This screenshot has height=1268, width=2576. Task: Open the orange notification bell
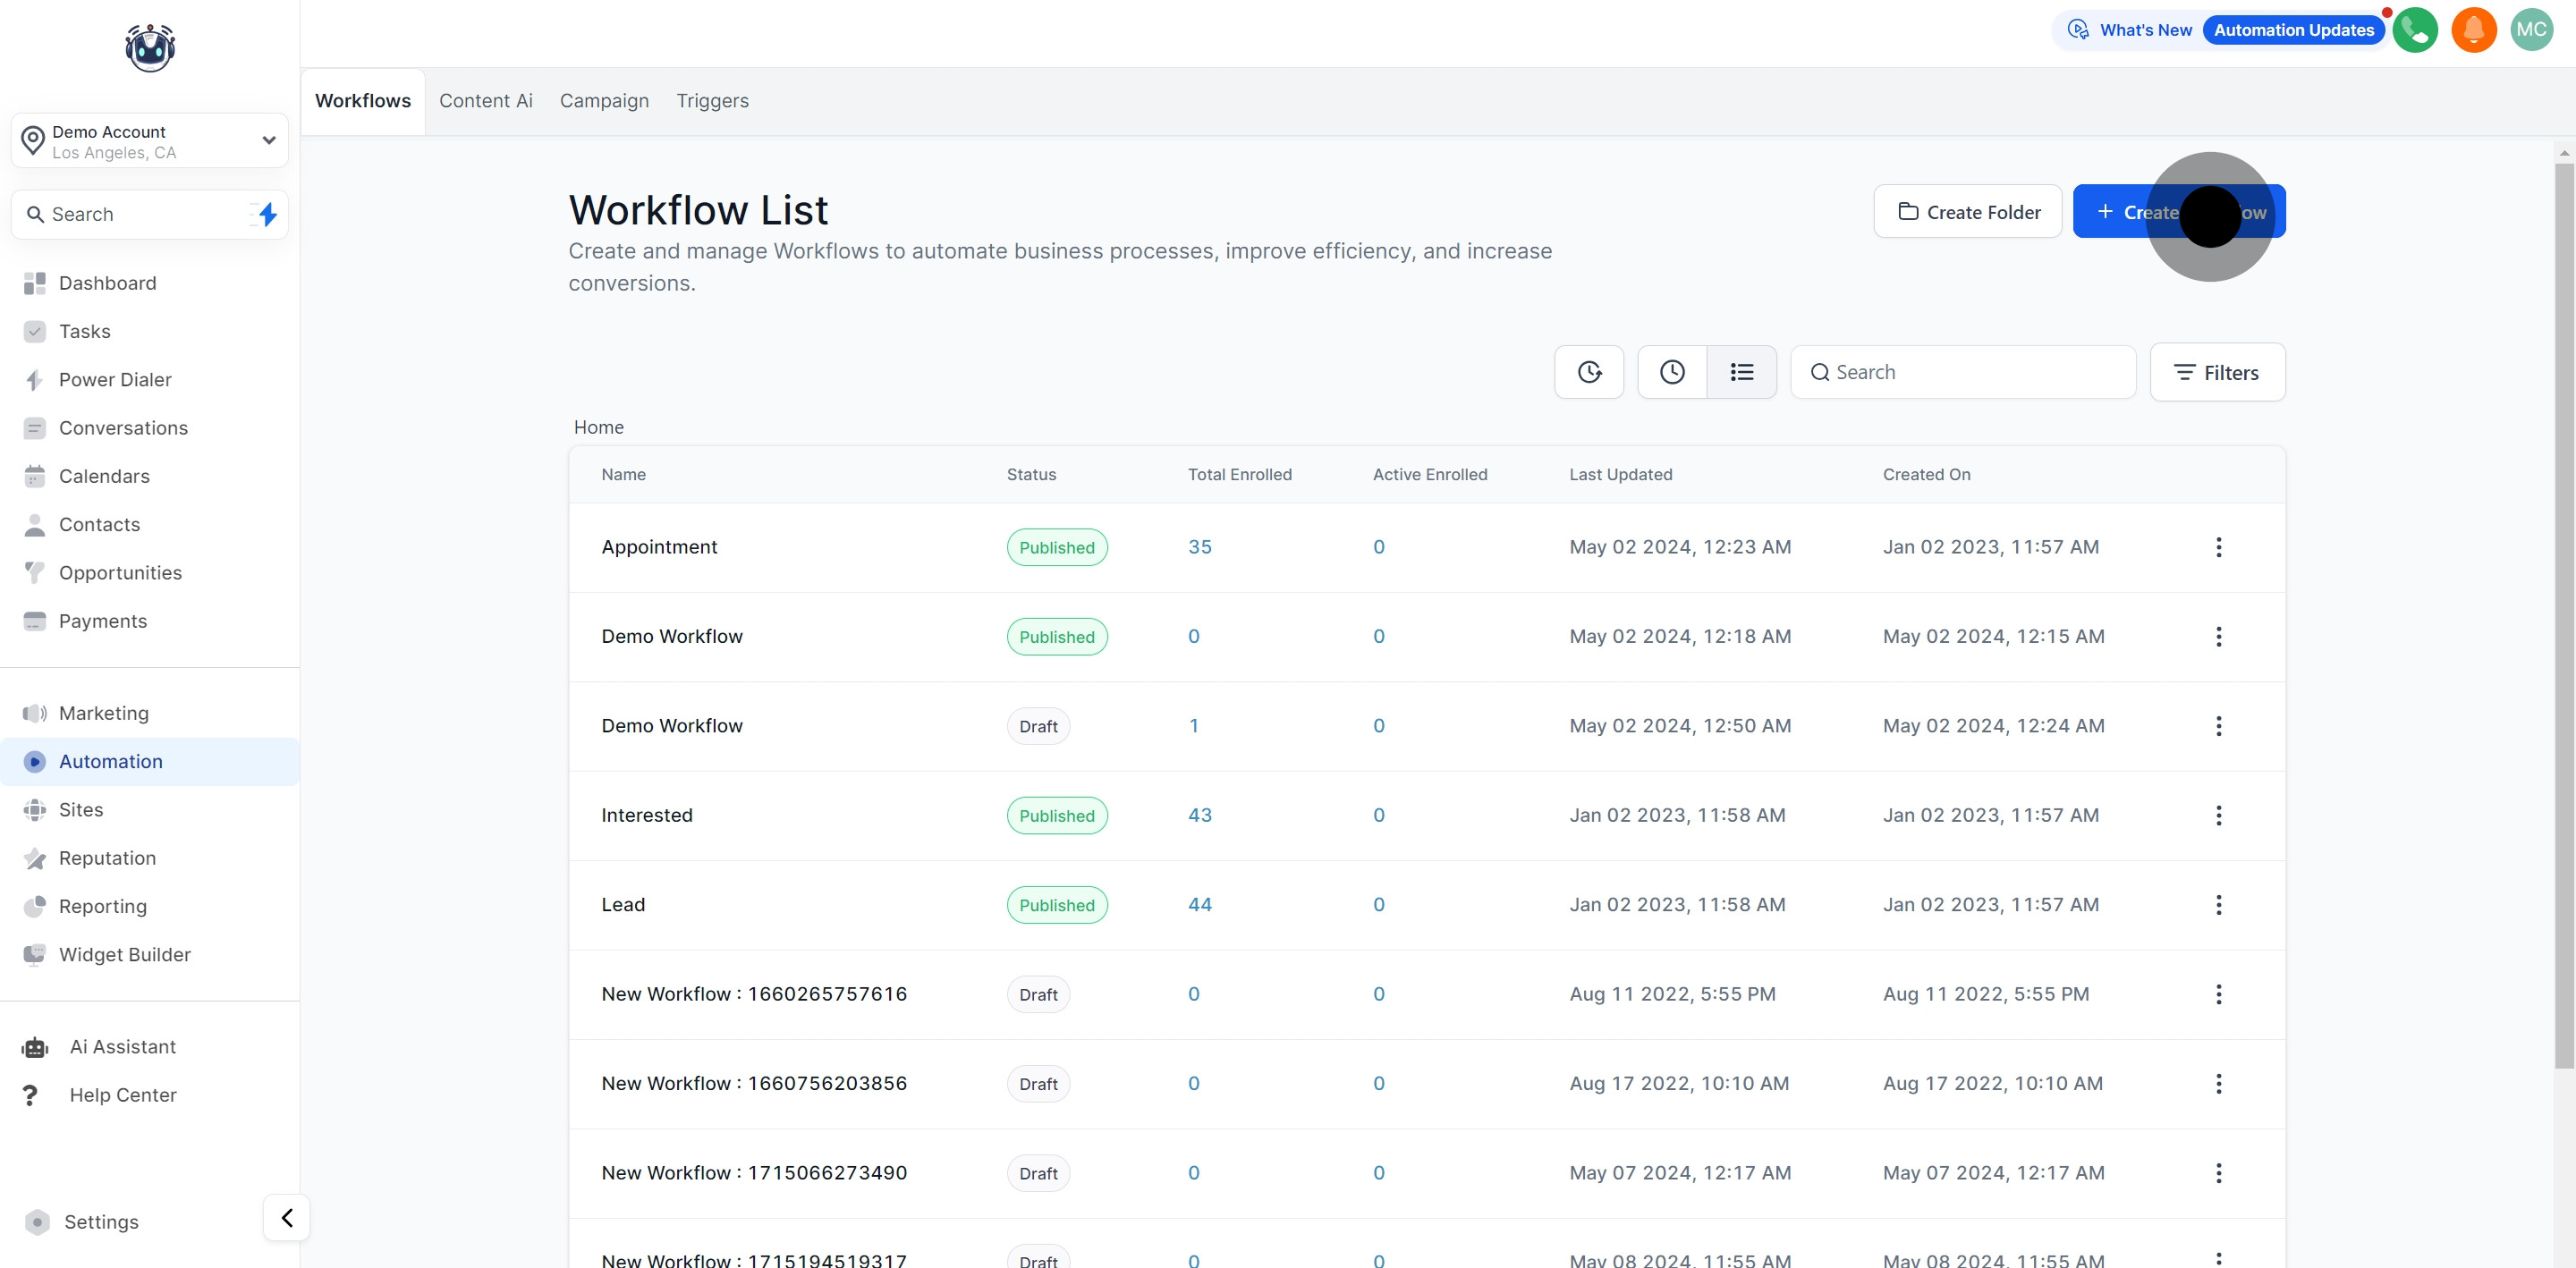(2474, 30)
